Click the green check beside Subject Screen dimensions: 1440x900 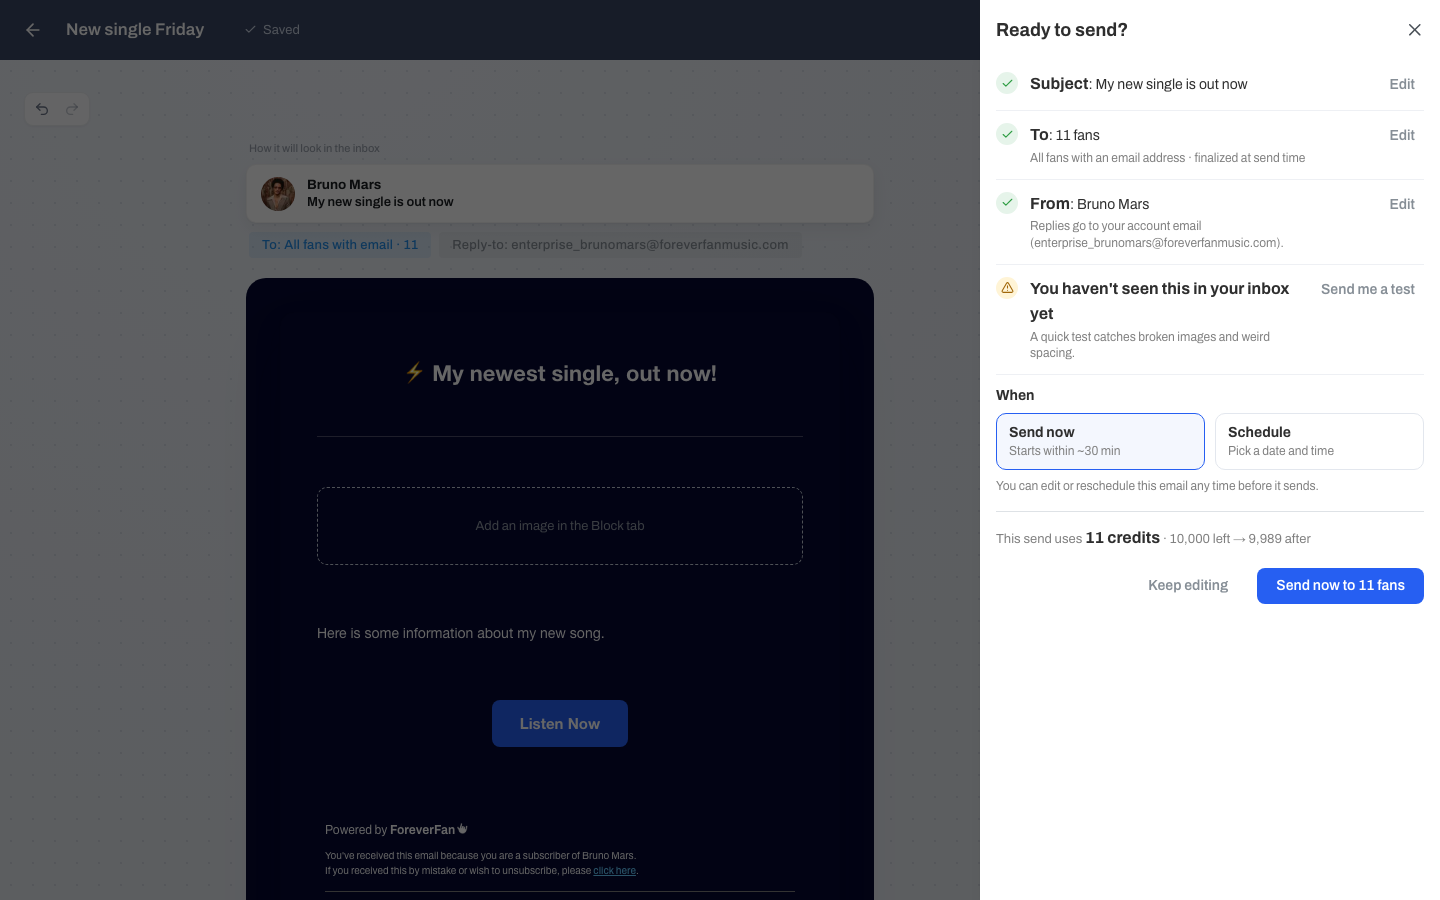pyautogui.click(x=1007, y=84)
